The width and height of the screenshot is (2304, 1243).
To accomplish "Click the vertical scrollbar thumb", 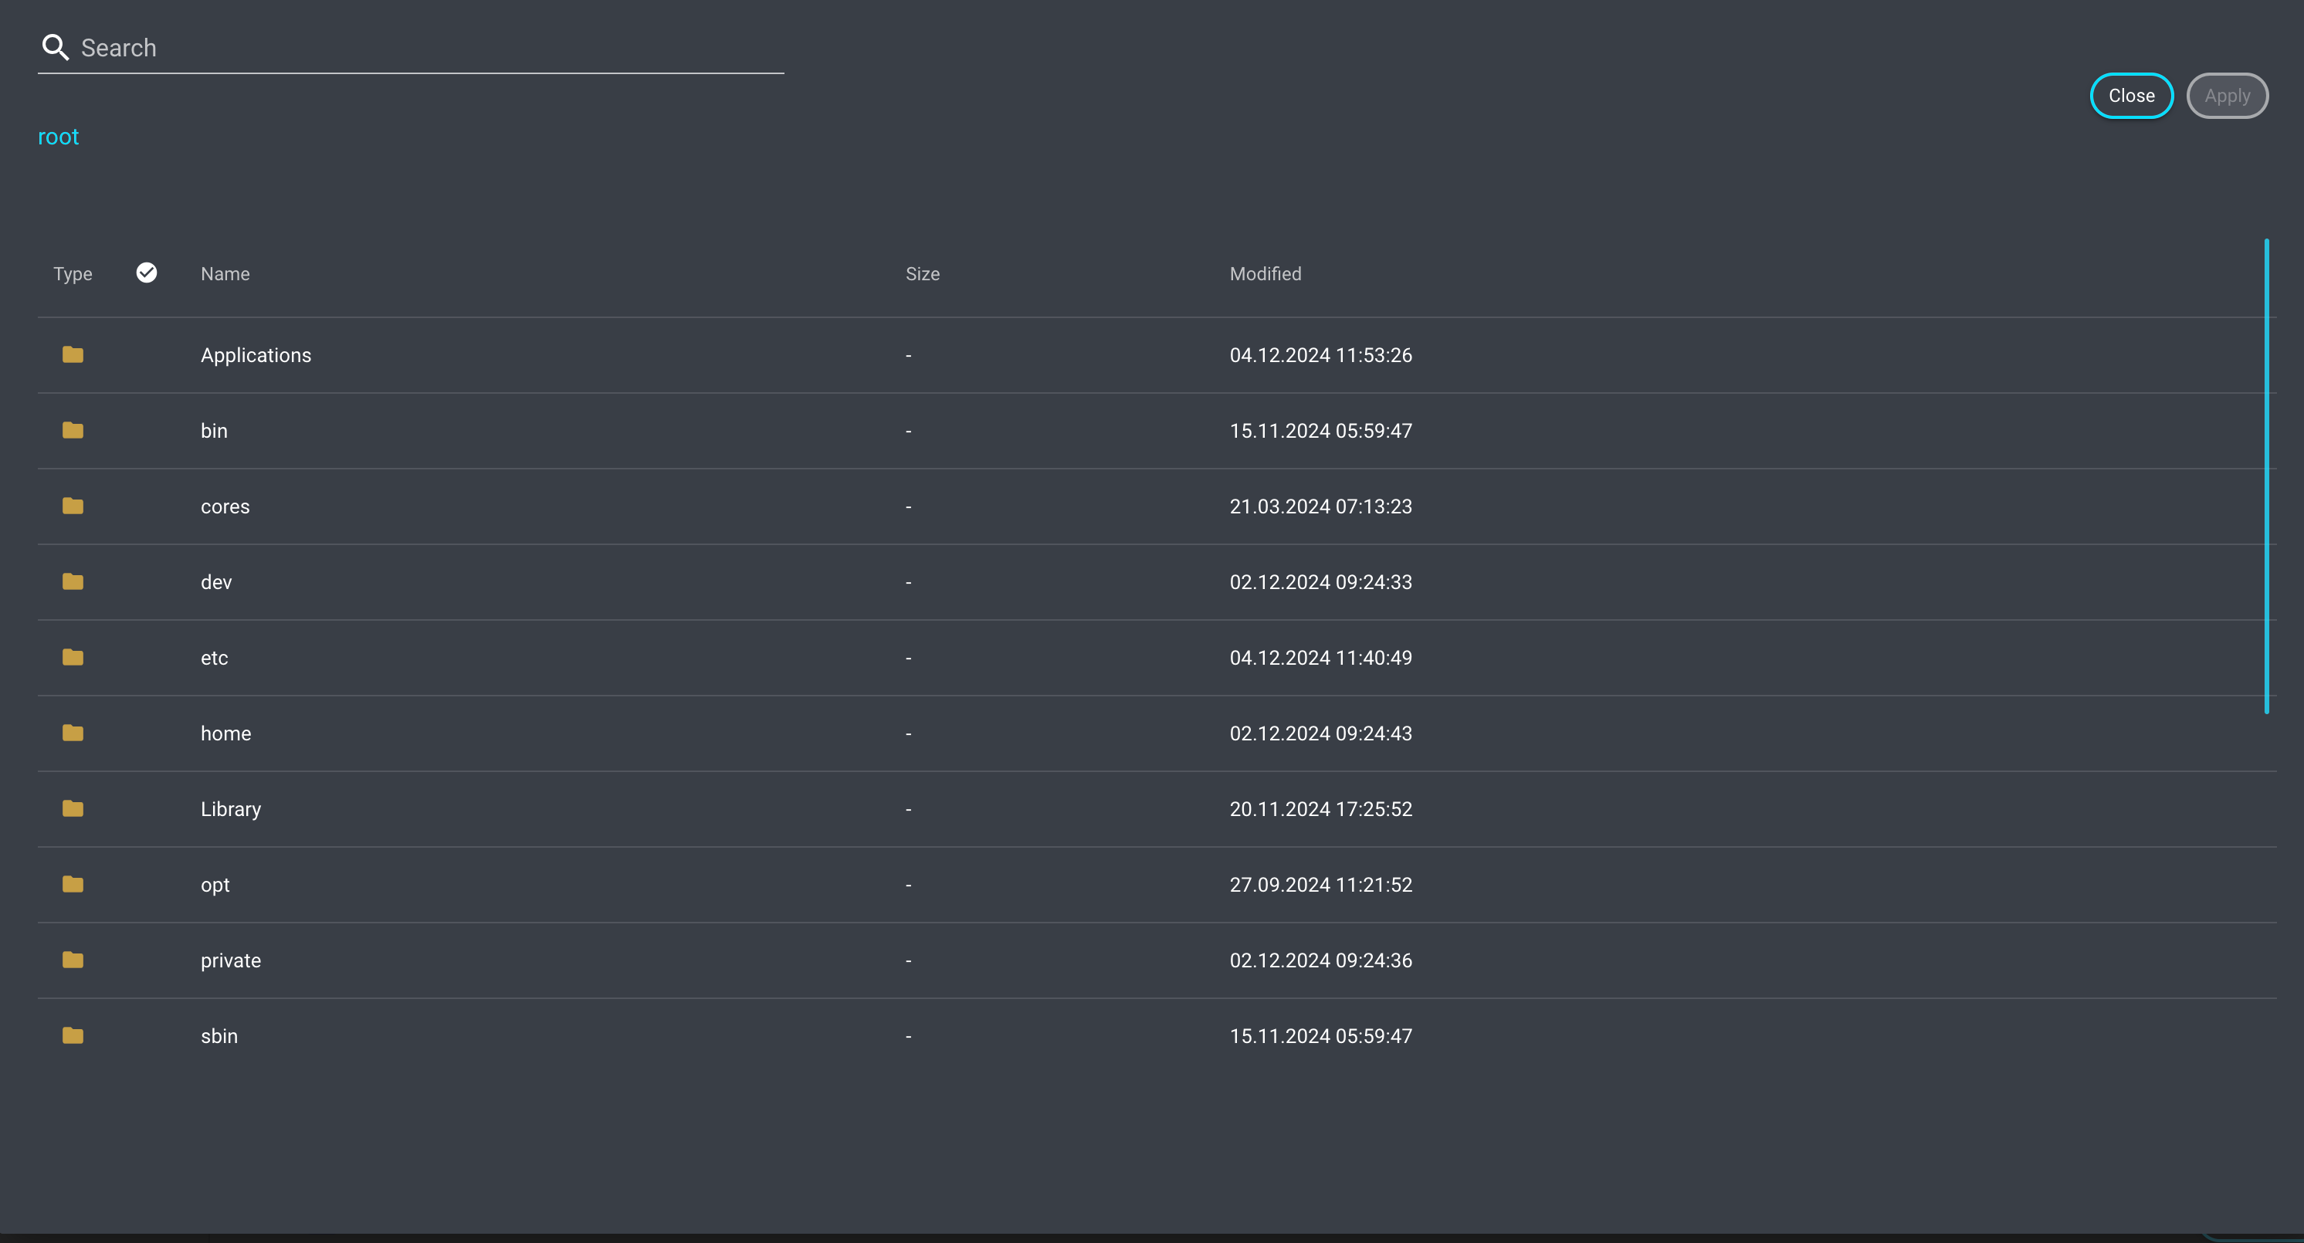I will [2266, 476].
